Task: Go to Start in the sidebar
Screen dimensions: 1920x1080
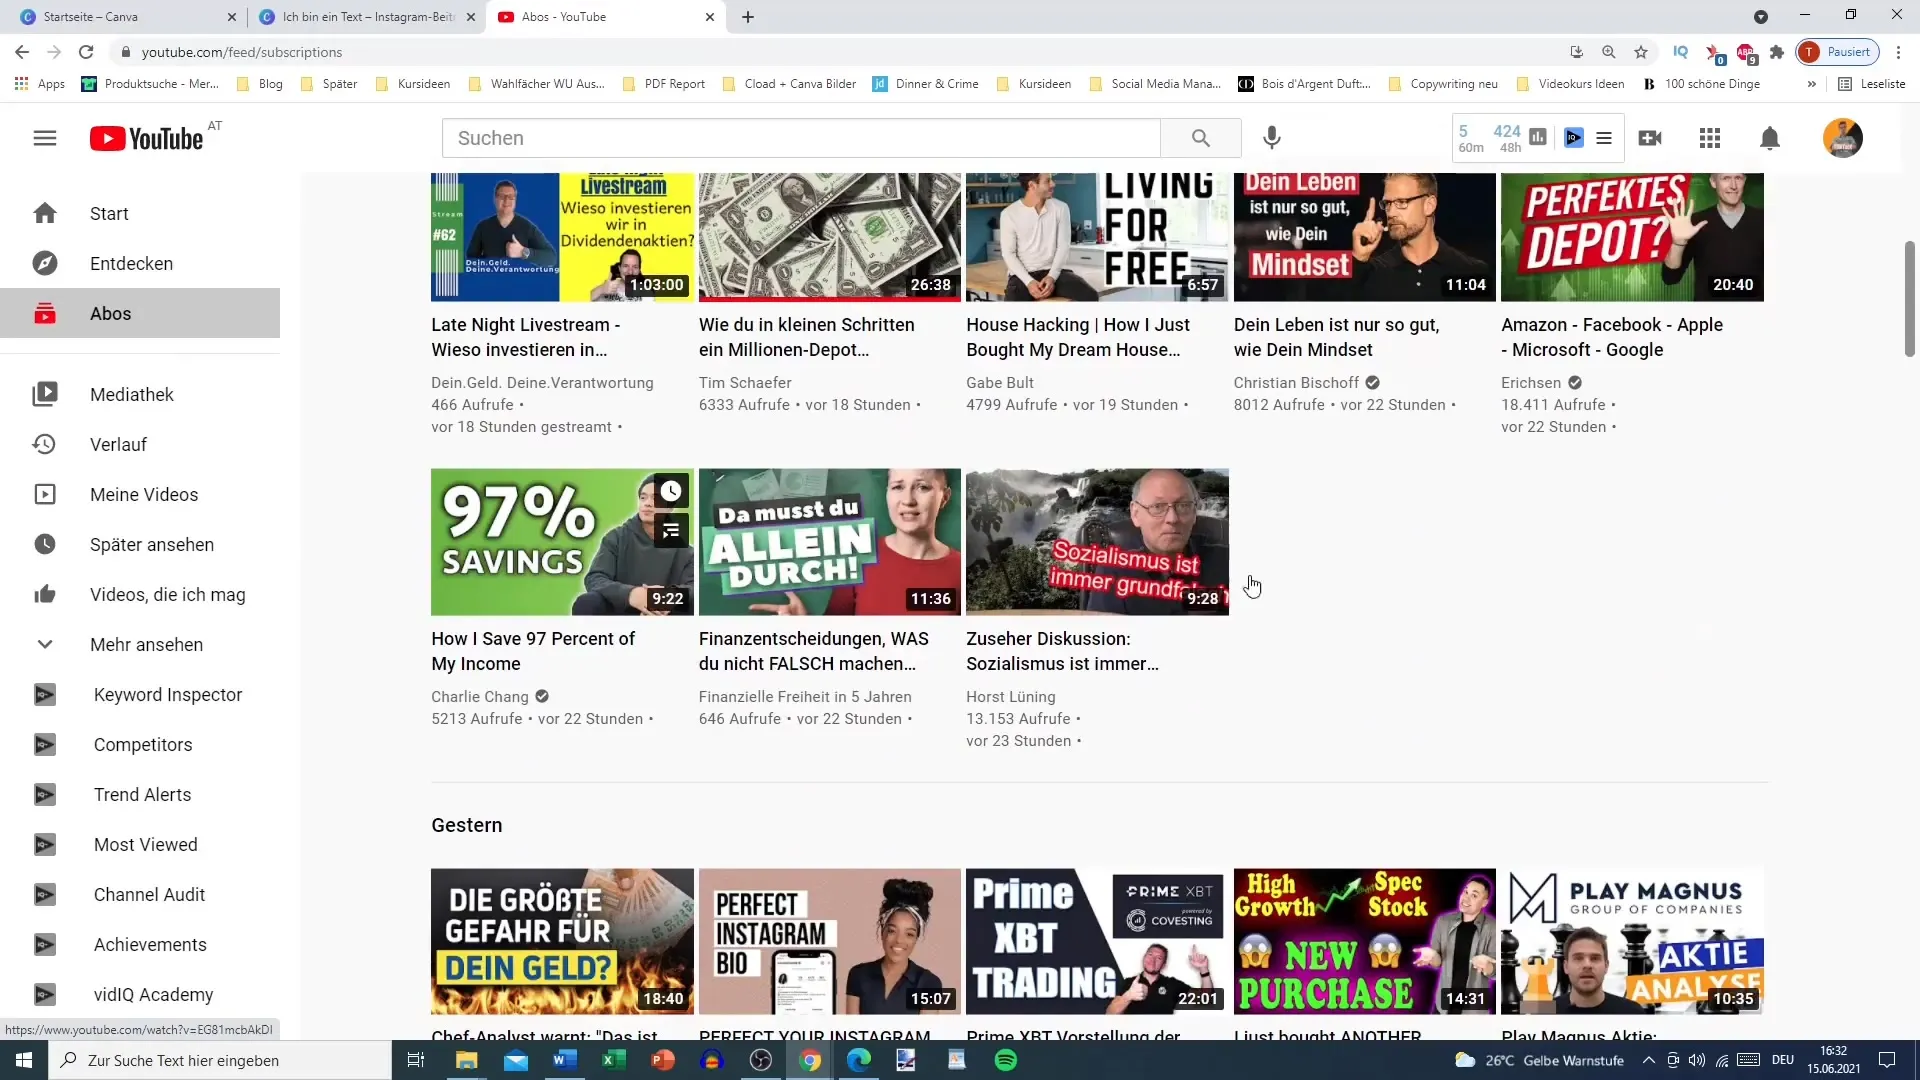Action: click(140, 213)
